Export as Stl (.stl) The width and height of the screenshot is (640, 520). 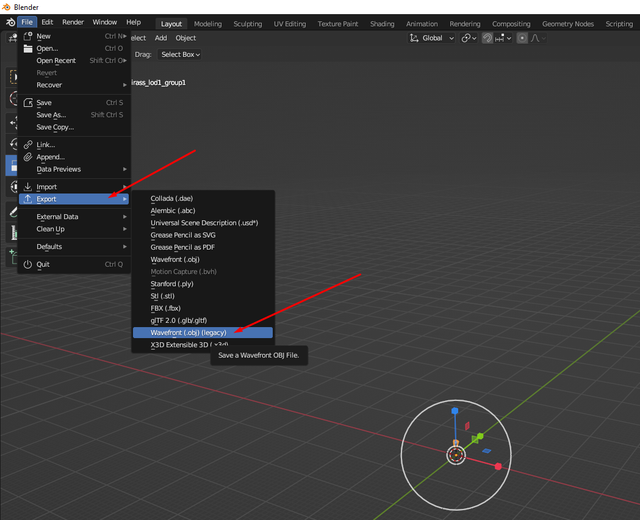(x=203, y=296)
